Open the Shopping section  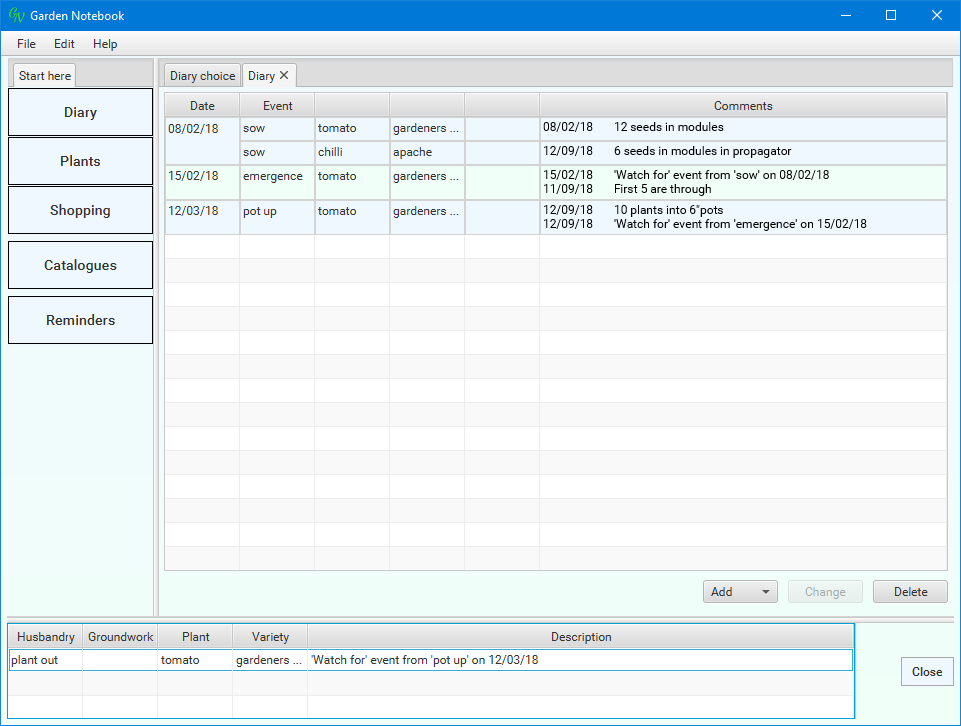tap(80, 210)
